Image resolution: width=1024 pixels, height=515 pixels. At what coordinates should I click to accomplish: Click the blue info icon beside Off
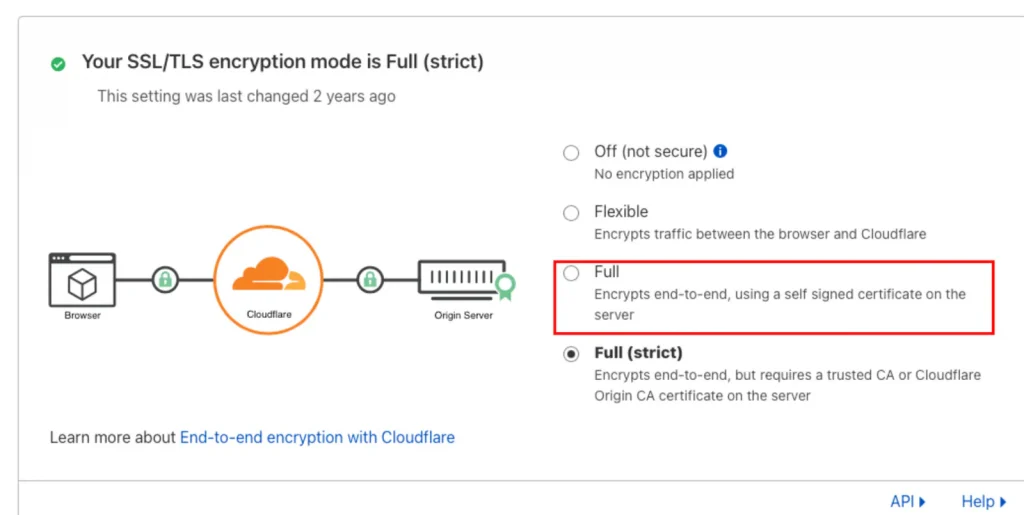720,151
